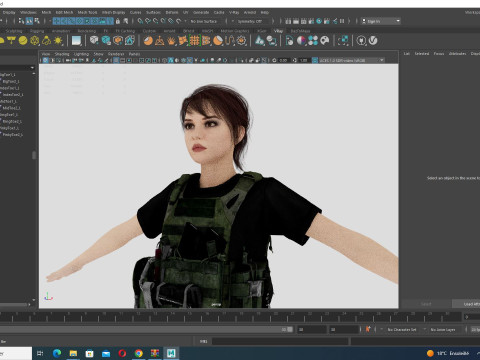The height and width of the screenshot is (360, 480).
Task: Click the No Live Surface field
Action: click(x=204, y=21)
